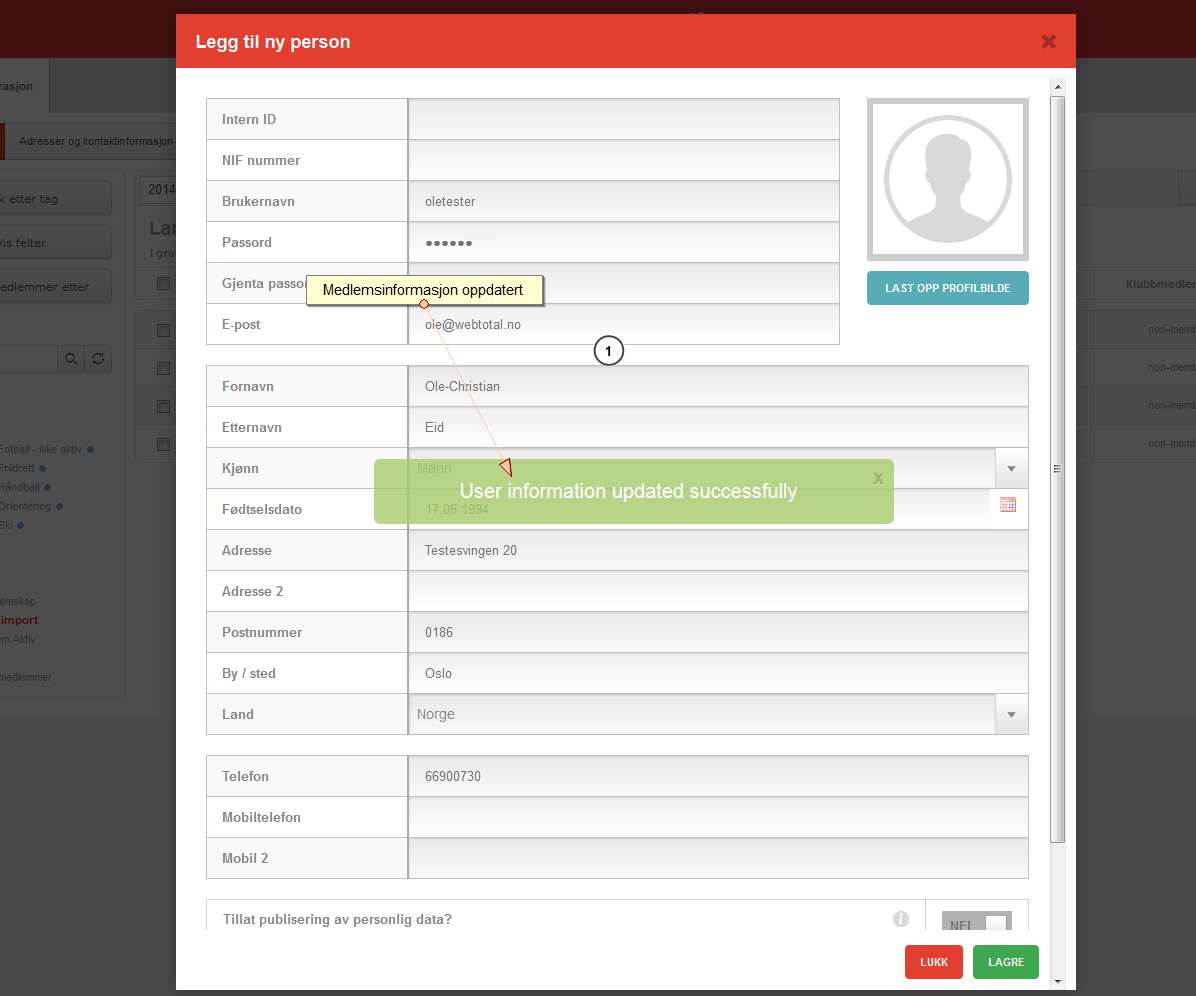This screenshot has height=996, width=1196.
Task: Click the green LAGRE button
Action: (1005, 962)
